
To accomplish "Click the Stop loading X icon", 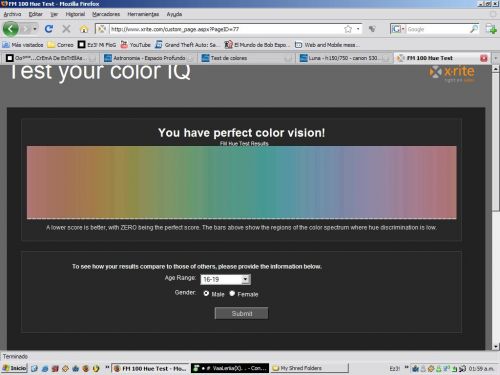I will coord(66,29).
